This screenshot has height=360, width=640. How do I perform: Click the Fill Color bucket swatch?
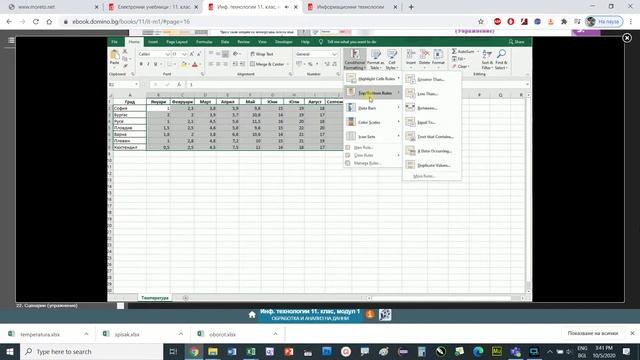(184, 64)
